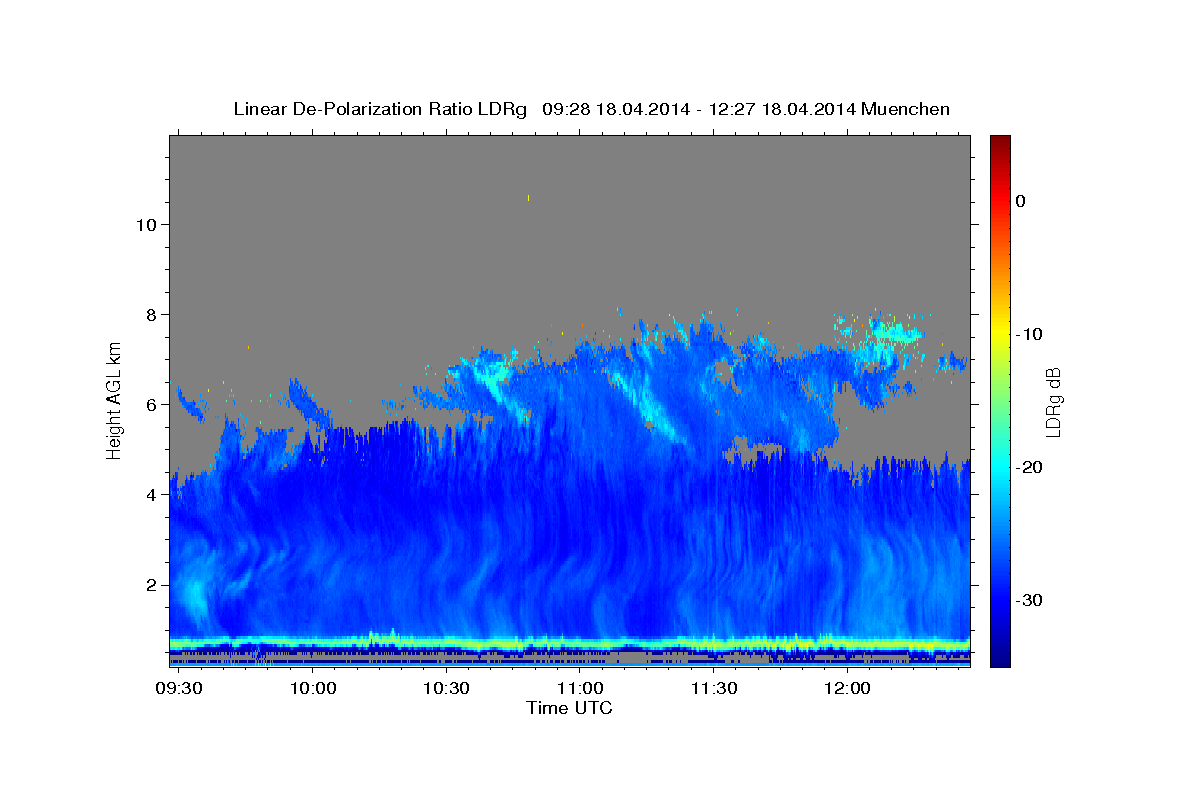Click the end time '12:27 18.04.2014' in title
The width and height of the screenshot is (1200, 800).
click(781, 109)
